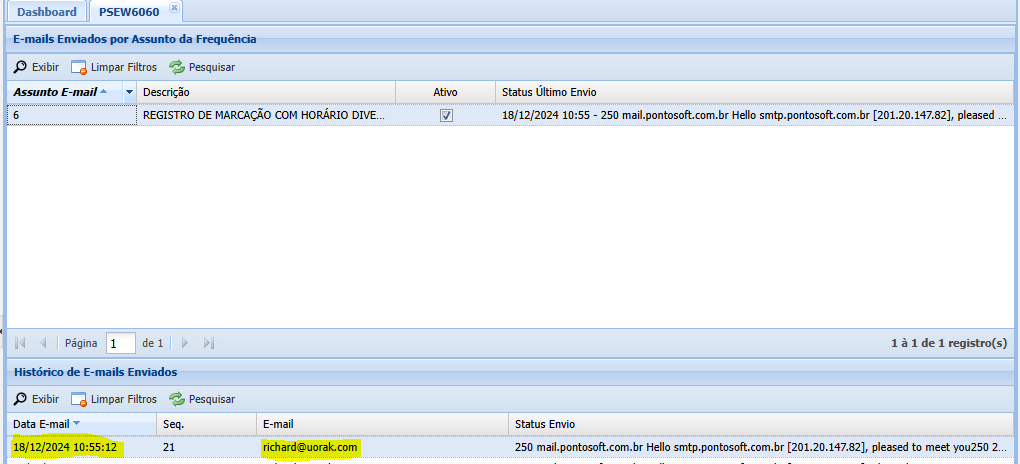Viewport: 1020px width, 464px height.
Task: Click Pesquisar refresh icon in Histórico panel
Action: tap(177, 399)
